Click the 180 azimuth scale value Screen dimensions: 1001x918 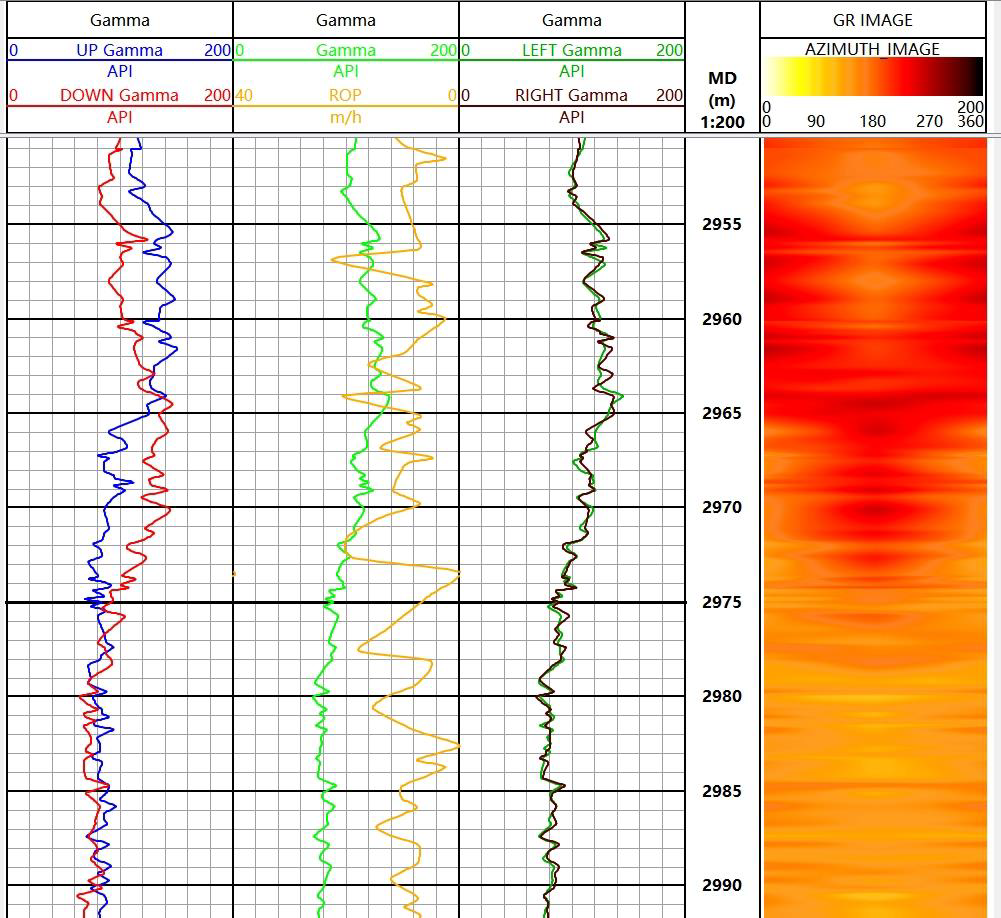tap(873, 121)
